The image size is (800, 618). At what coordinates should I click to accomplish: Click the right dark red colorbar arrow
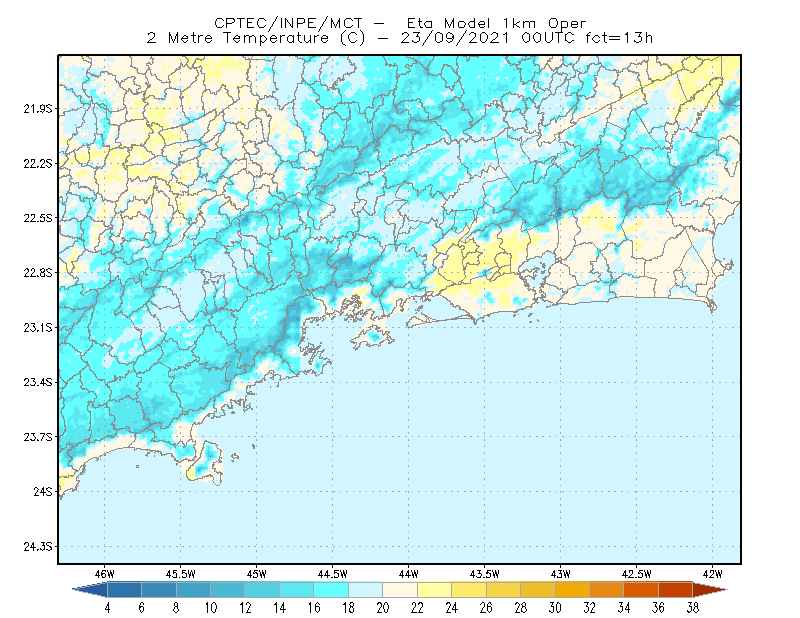pyautogui.click(x=710, y=590)
